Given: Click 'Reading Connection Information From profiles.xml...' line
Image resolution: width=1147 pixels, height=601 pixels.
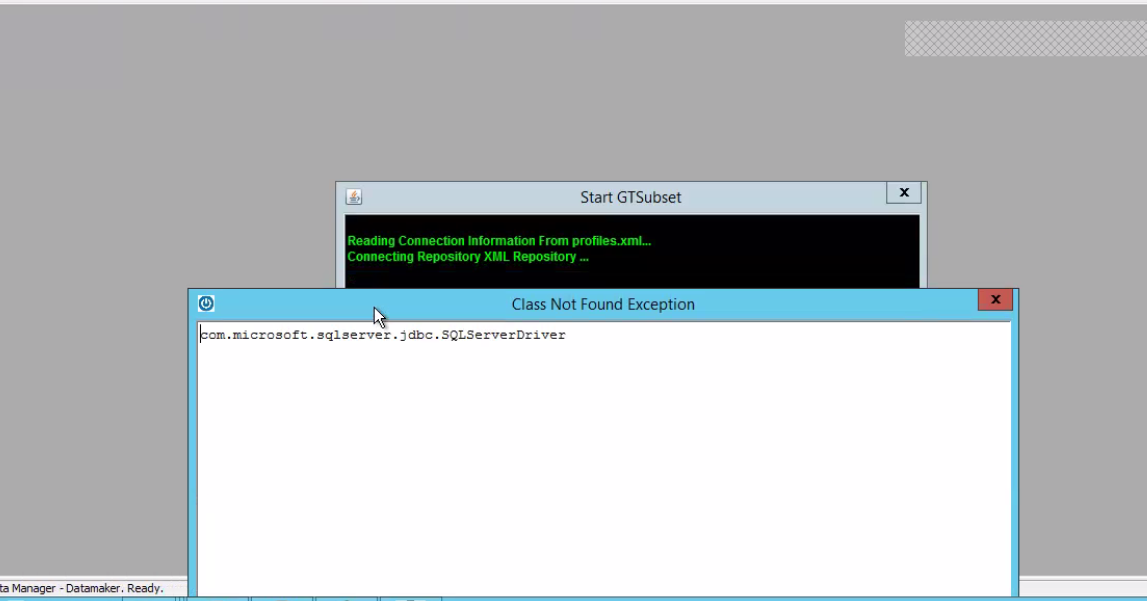Looking at the screenshot, I should point(499,241).
